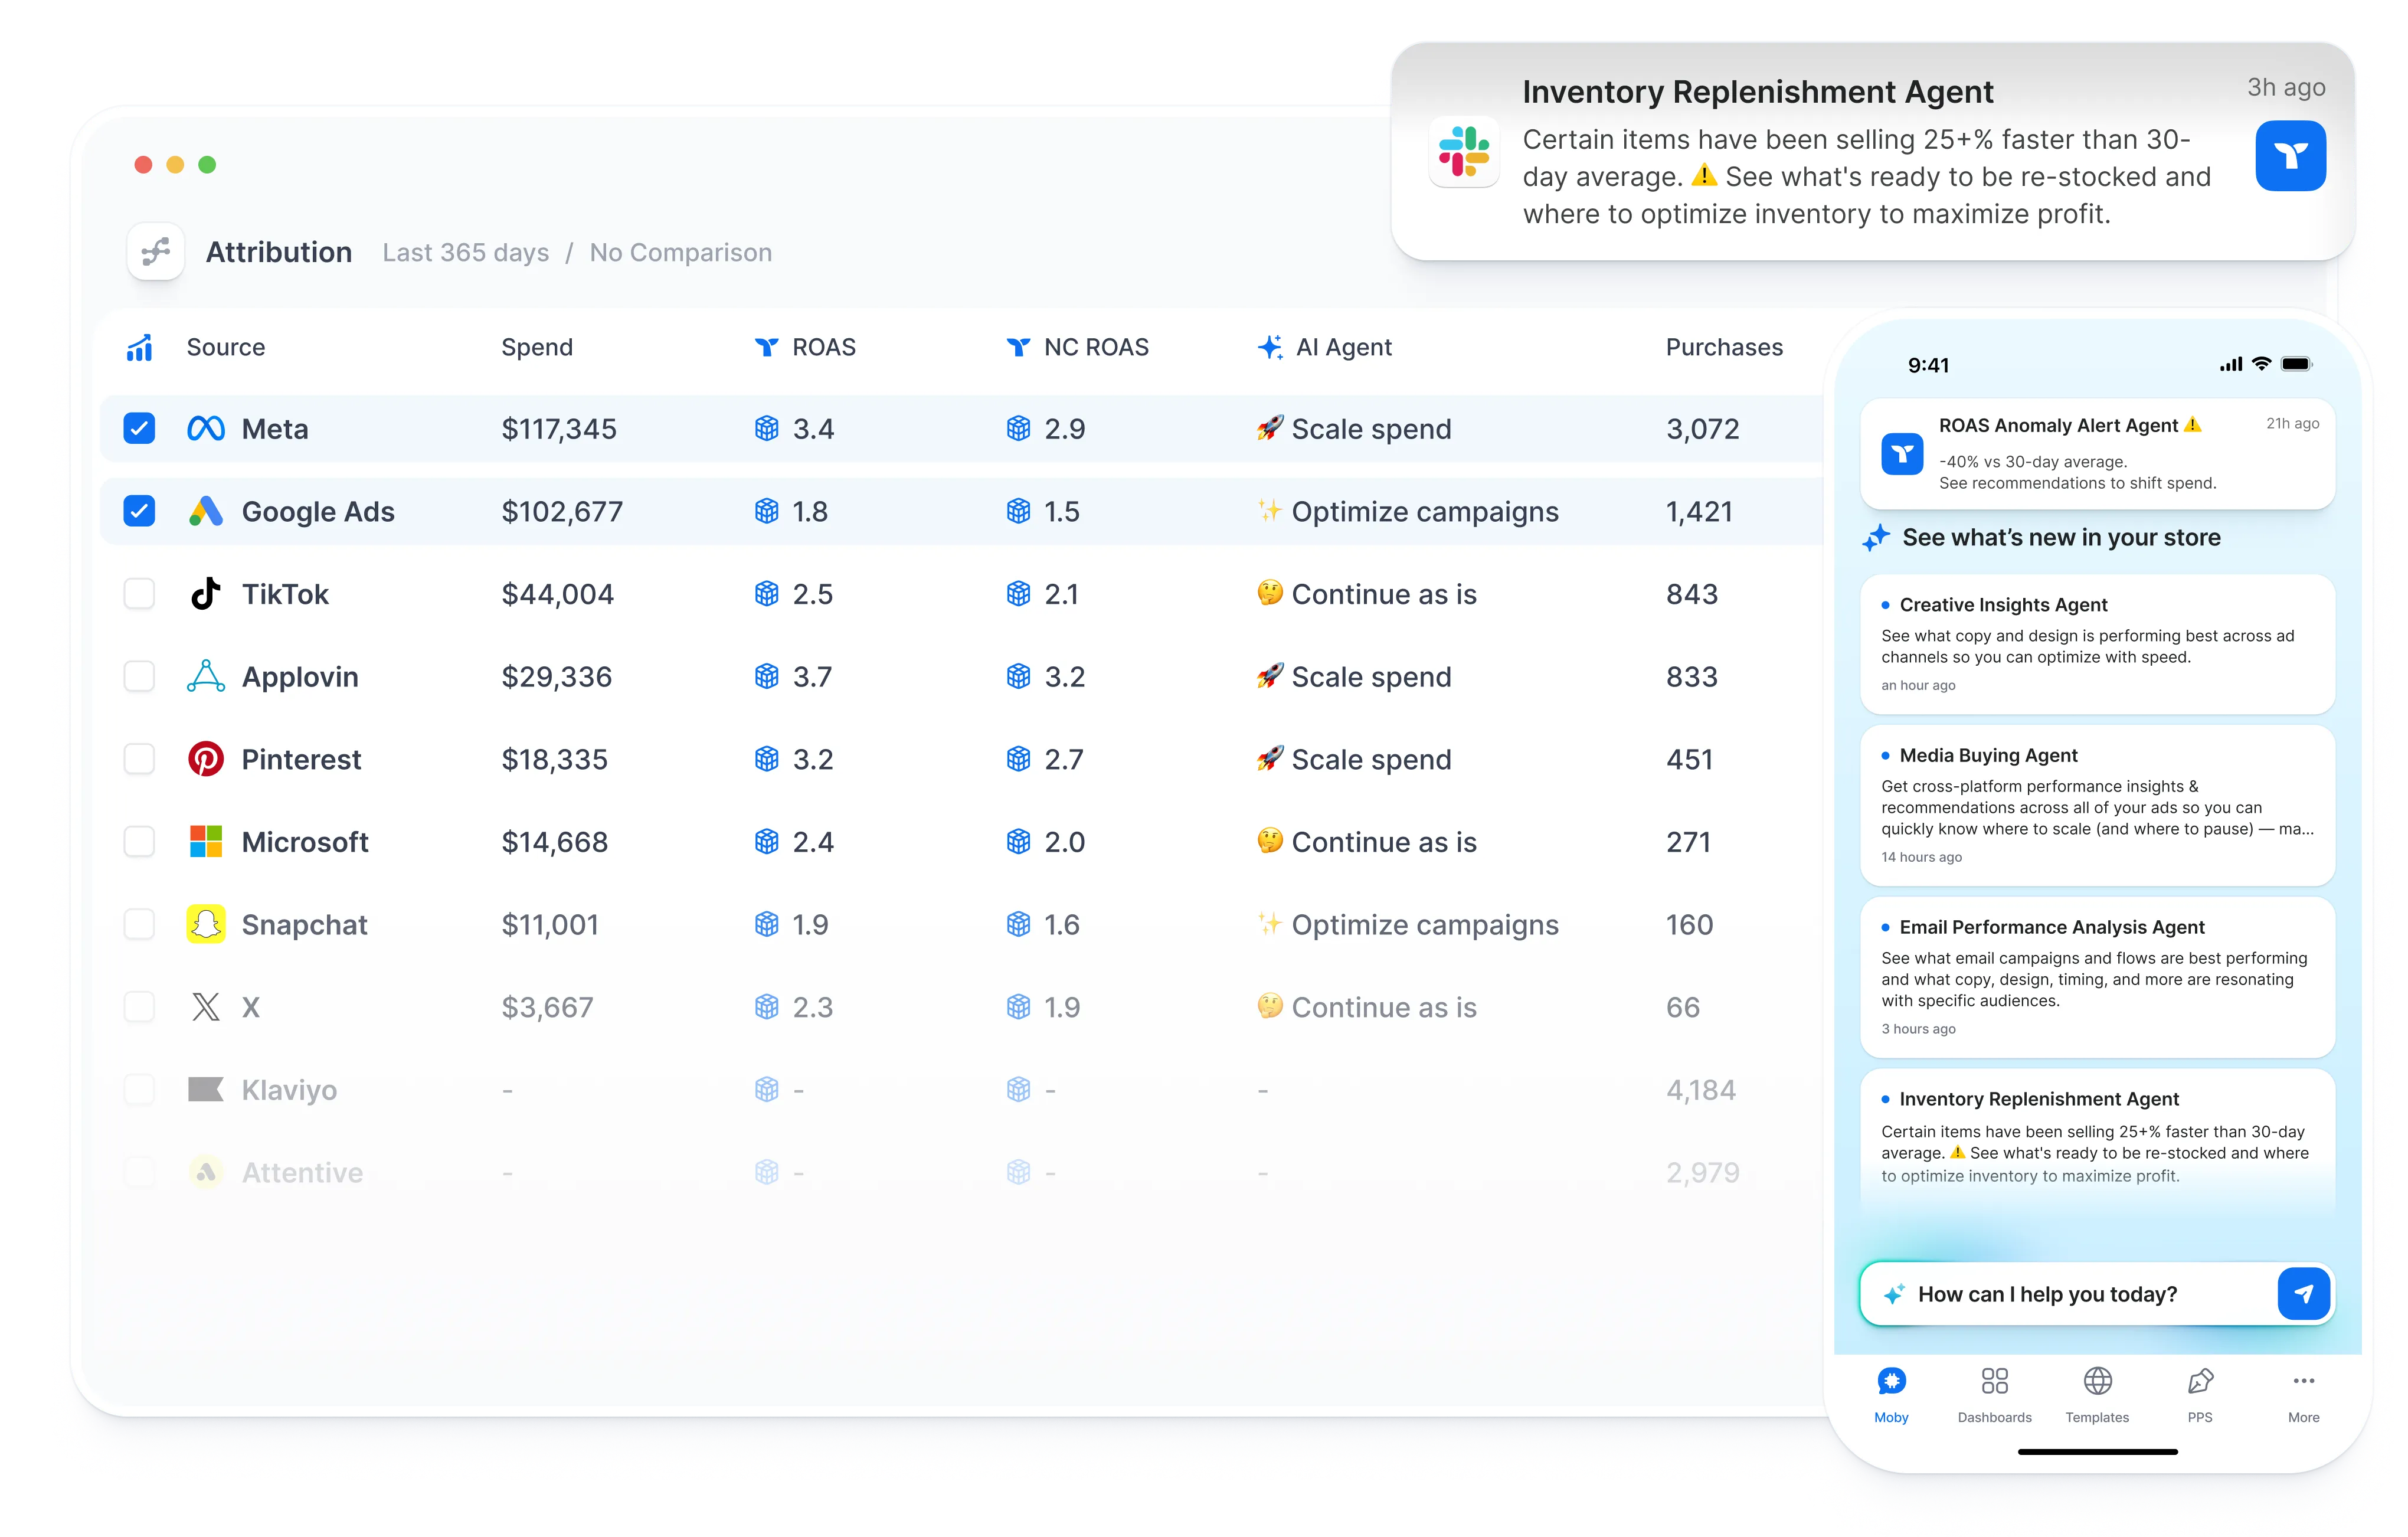Select the TikTok source icon
The height and width of the screenshot is (1537, 2408).
pos(205,593)
